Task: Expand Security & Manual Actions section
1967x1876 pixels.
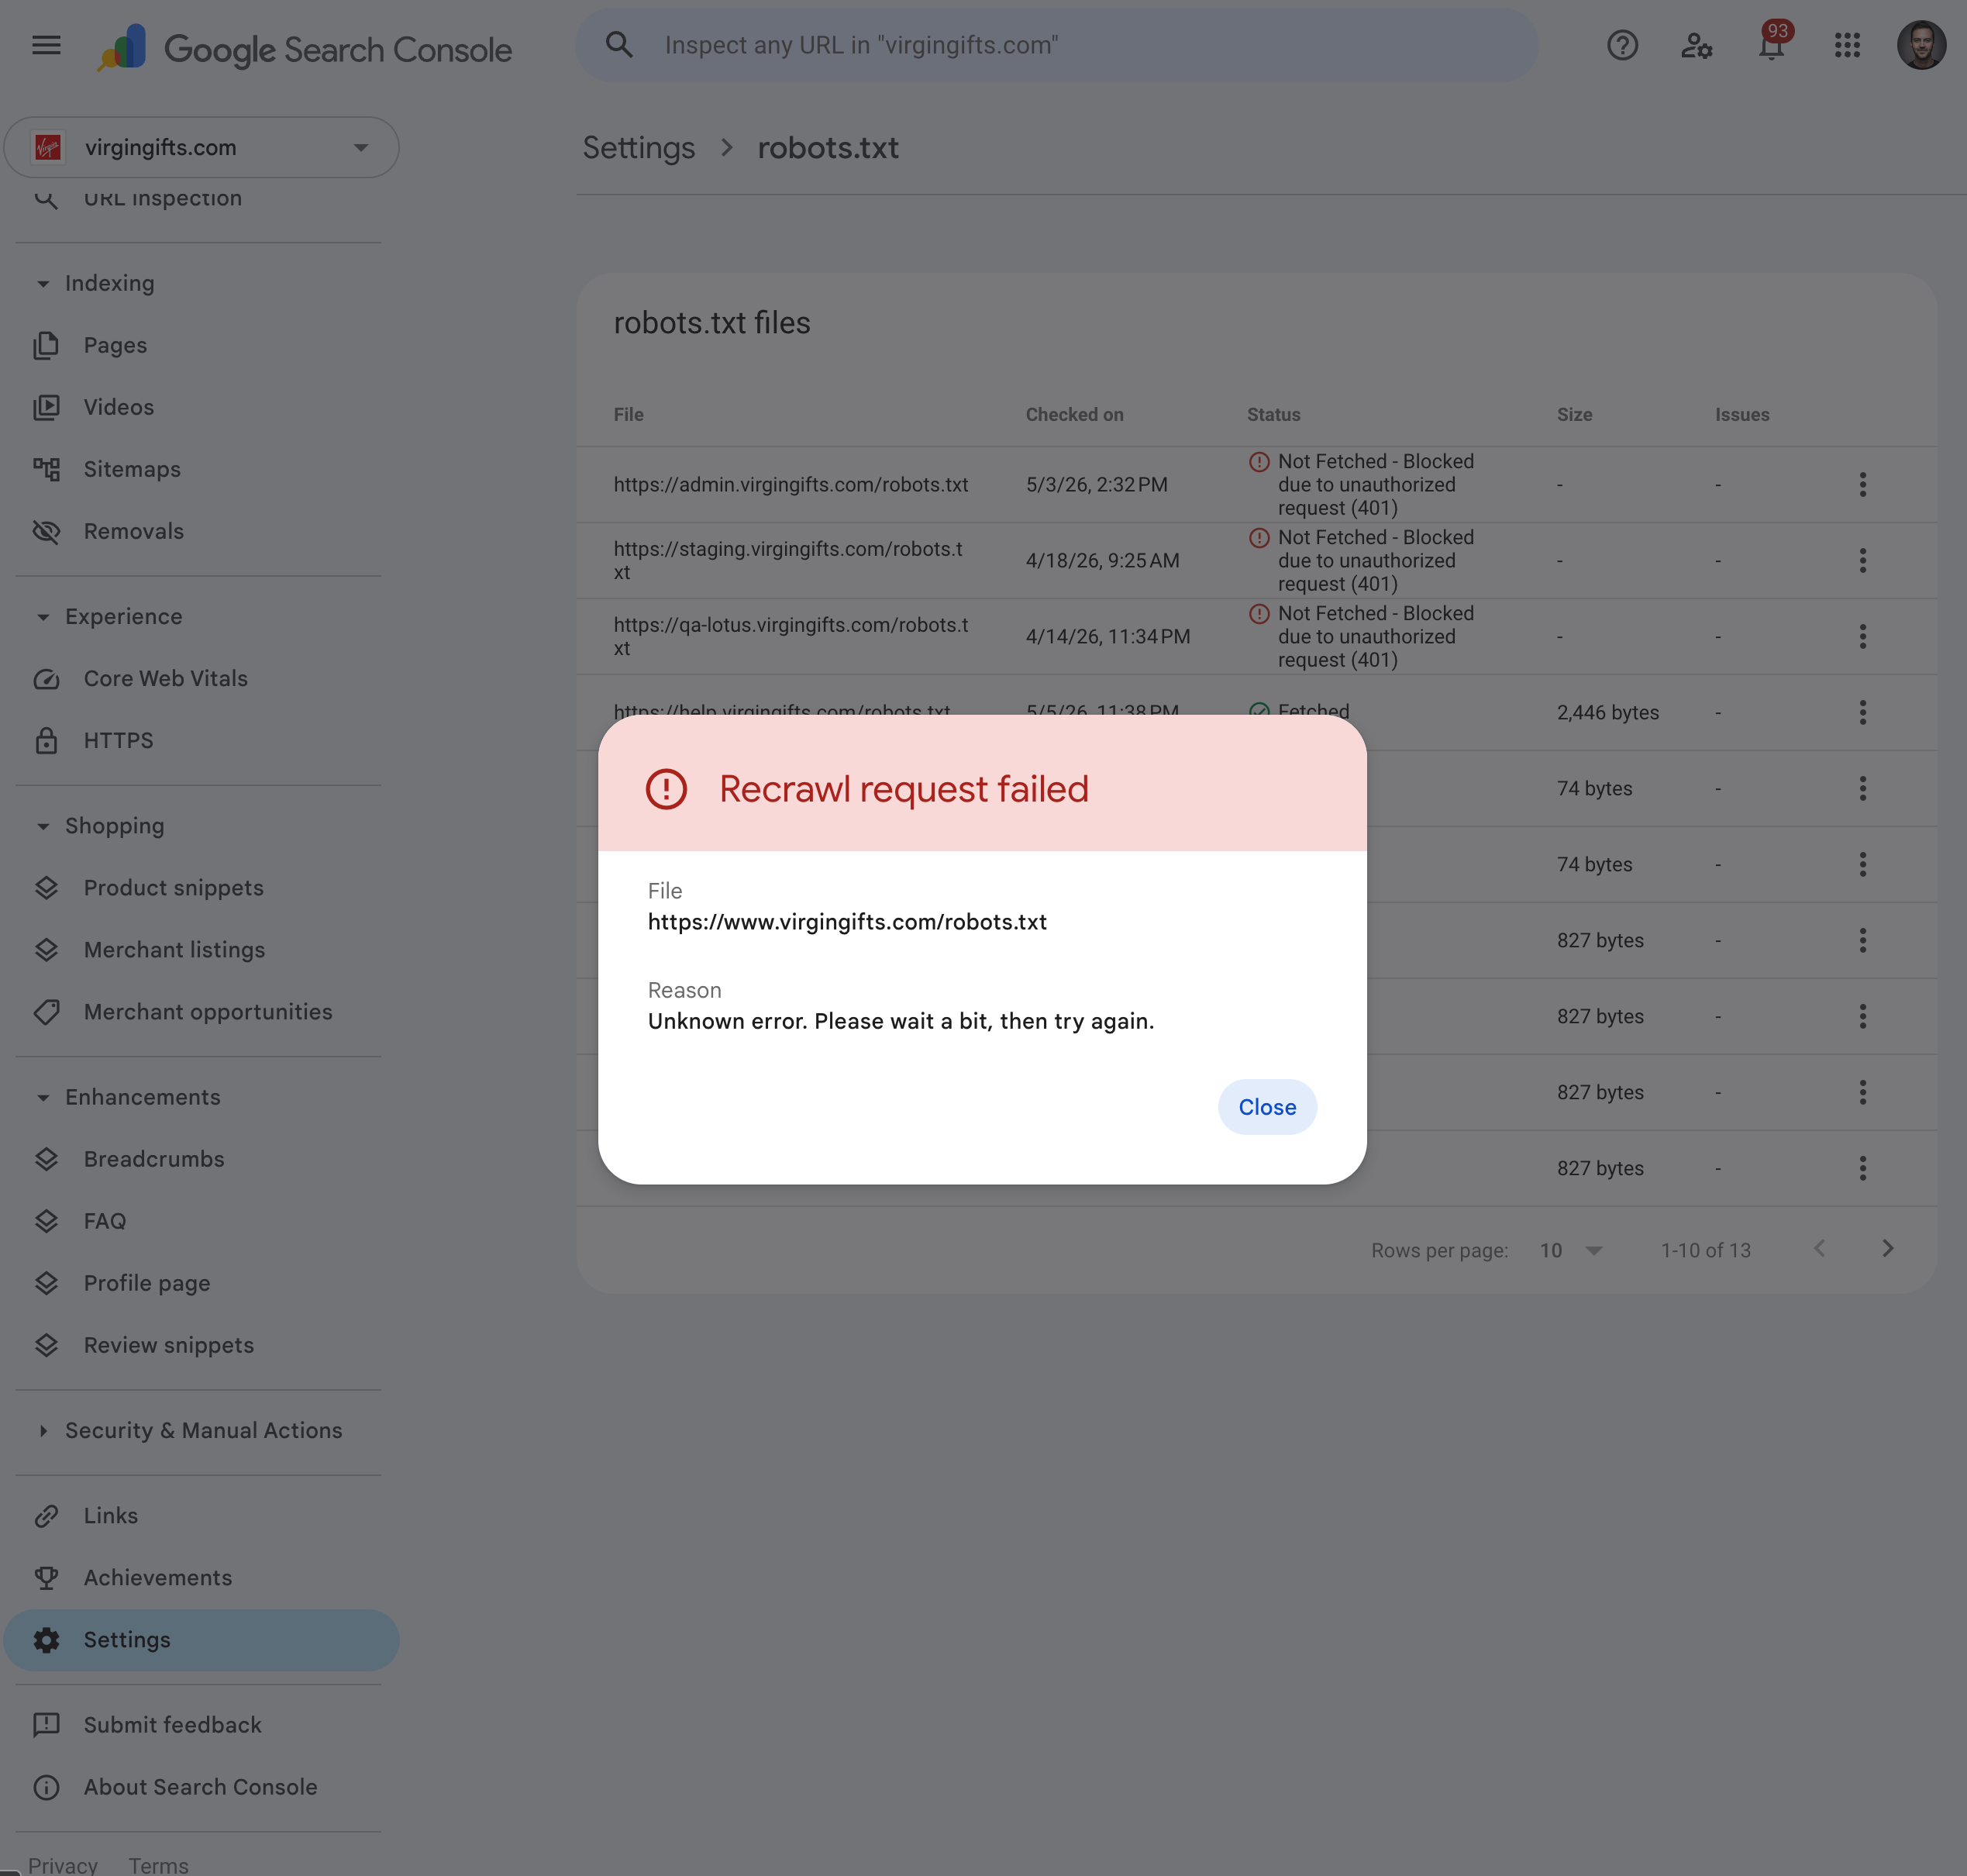Action: point(43,1431)
